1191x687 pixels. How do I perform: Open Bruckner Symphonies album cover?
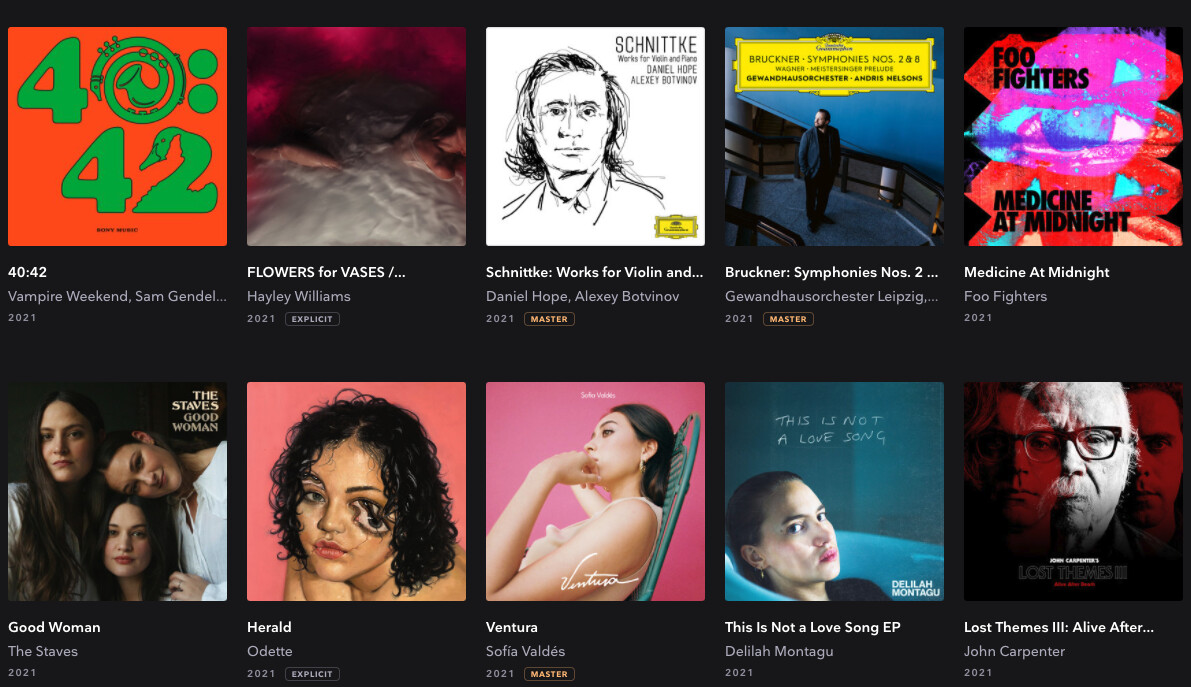coord(834,137)
